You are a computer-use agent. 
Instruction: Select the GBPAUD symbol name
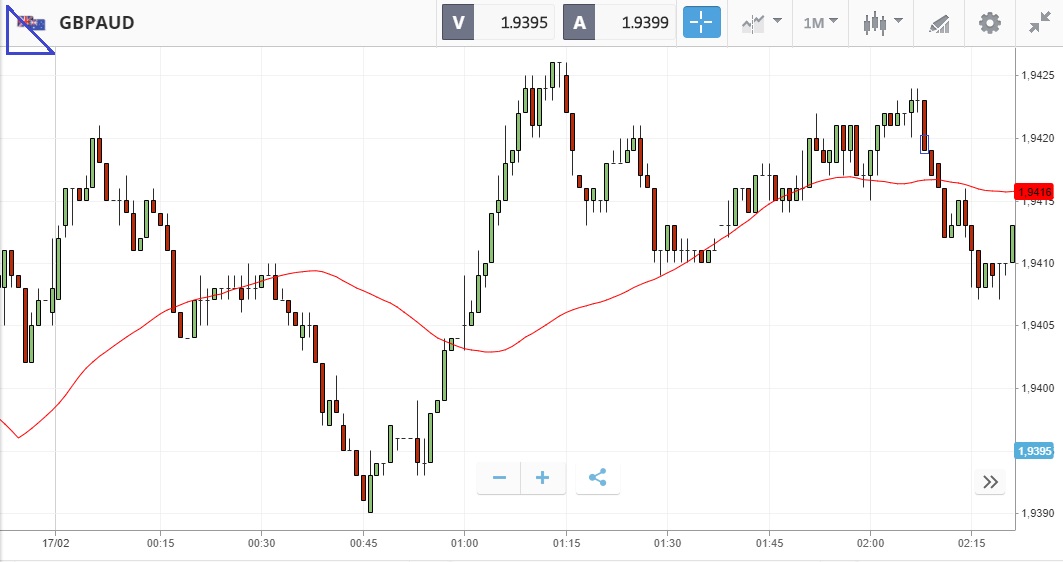97,22
